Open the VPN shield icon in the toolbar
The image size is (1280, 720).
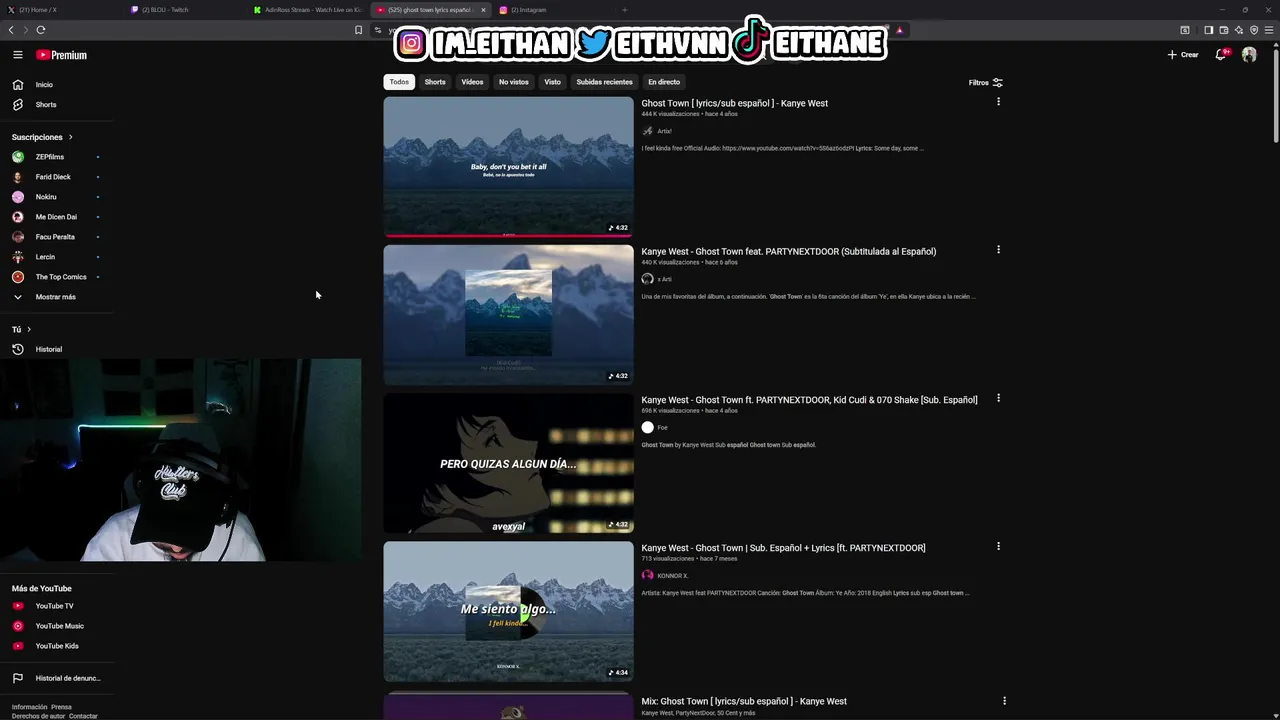point(1254,30)
